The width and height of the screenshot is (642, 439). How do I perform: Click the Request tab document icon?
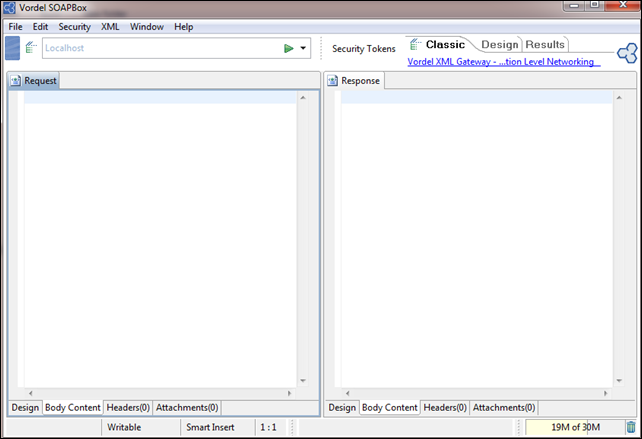[x=16, y=81]
